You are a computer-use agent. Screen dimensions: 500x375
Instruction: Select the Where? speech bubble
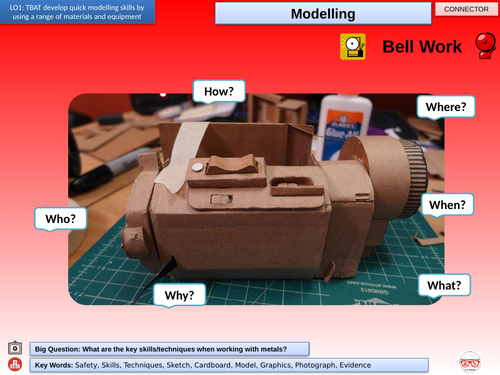pyautogui.click(x=446, y=107)
